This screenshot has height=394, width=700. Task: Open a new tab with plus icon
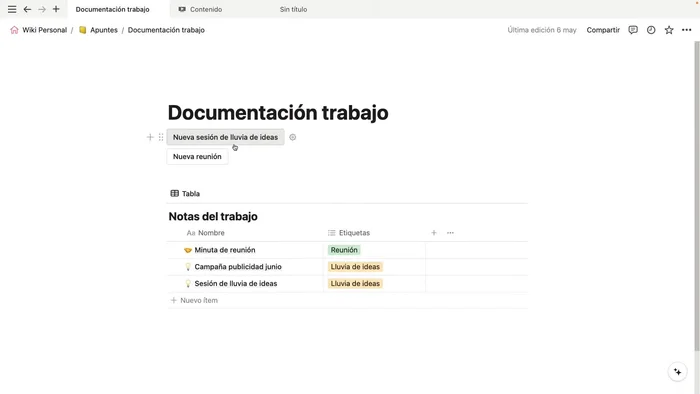coord(56,9)
